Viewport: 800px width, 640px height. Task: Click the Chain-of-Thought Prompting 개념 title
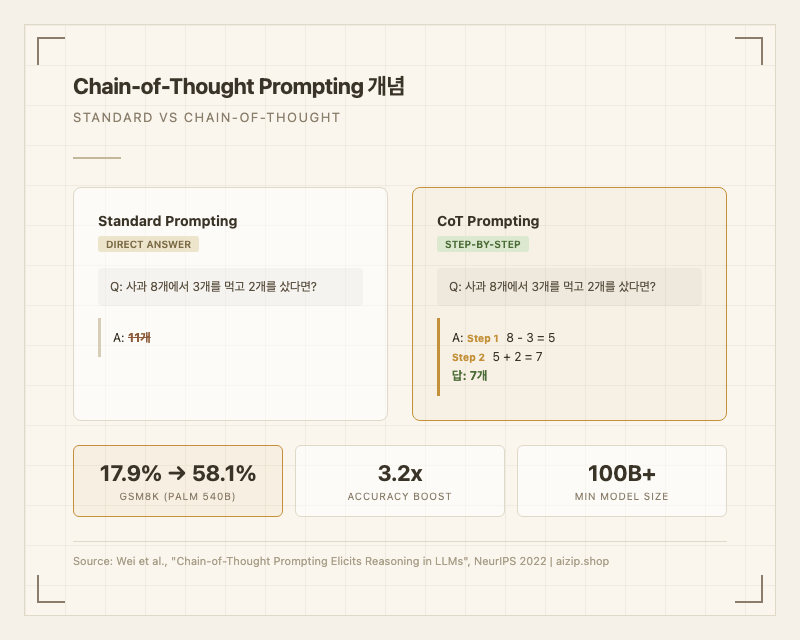[x=239, y=87]
